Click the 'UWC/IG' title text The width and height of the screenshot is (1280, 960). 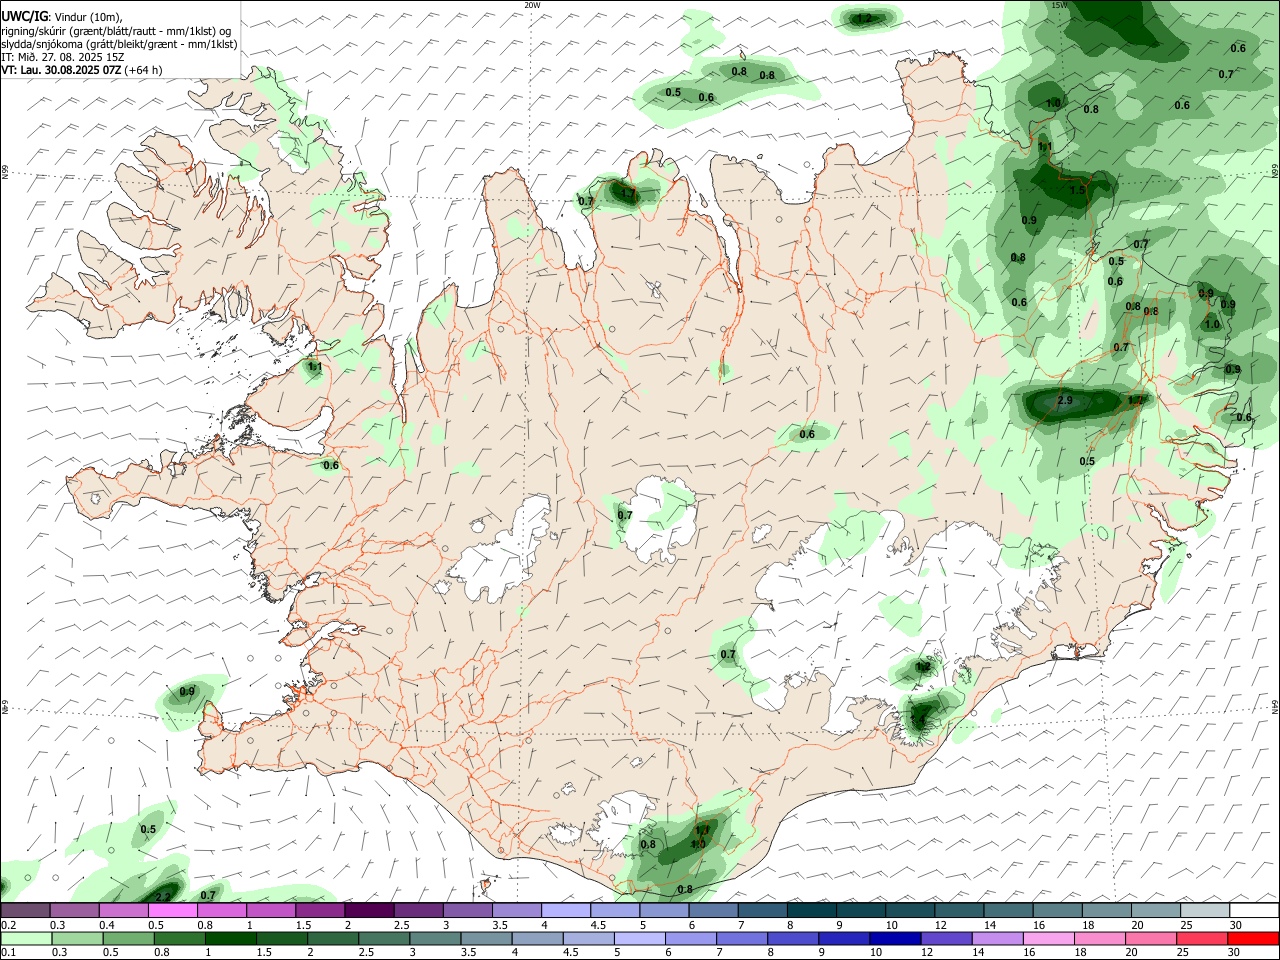(x=24, y=17)
